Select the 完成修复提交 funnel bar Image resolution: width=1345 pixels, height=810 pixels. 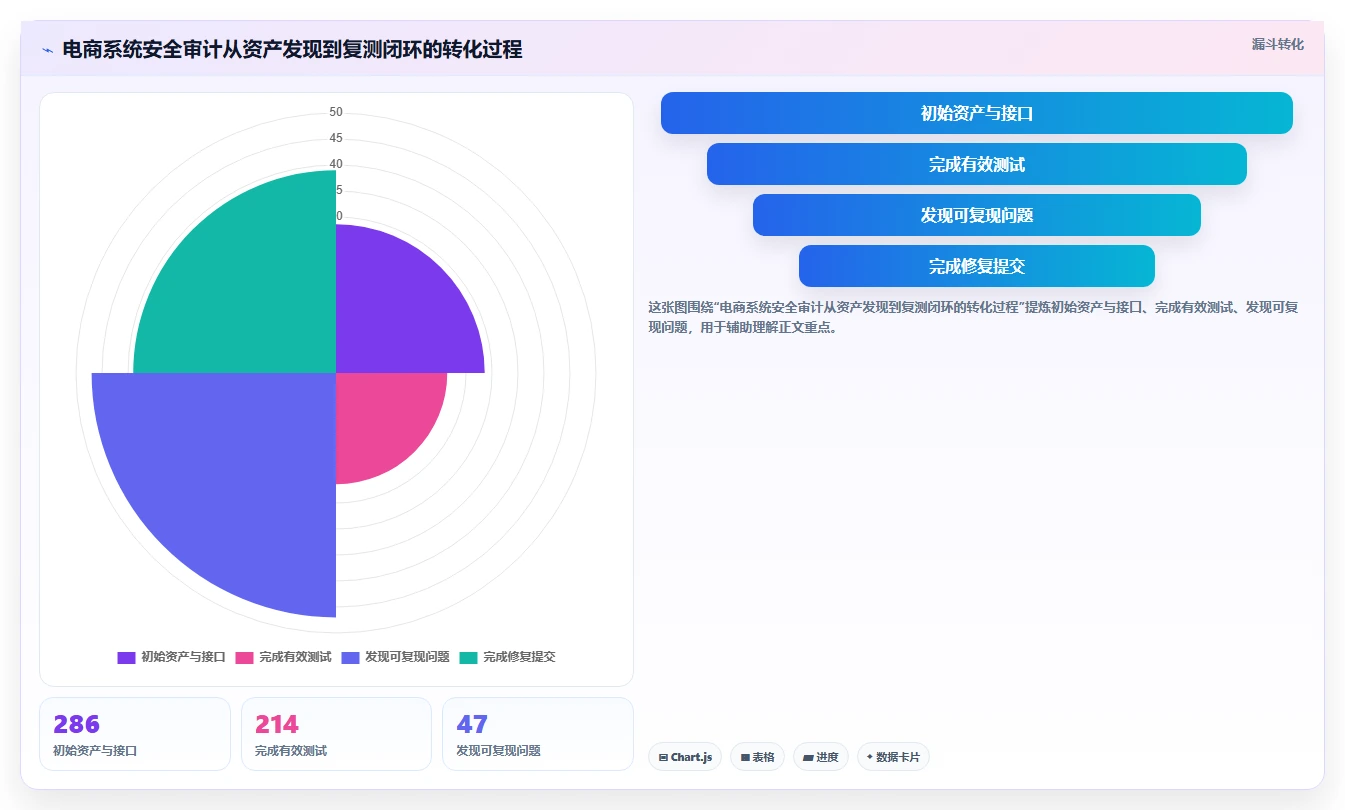pos(976,266)
